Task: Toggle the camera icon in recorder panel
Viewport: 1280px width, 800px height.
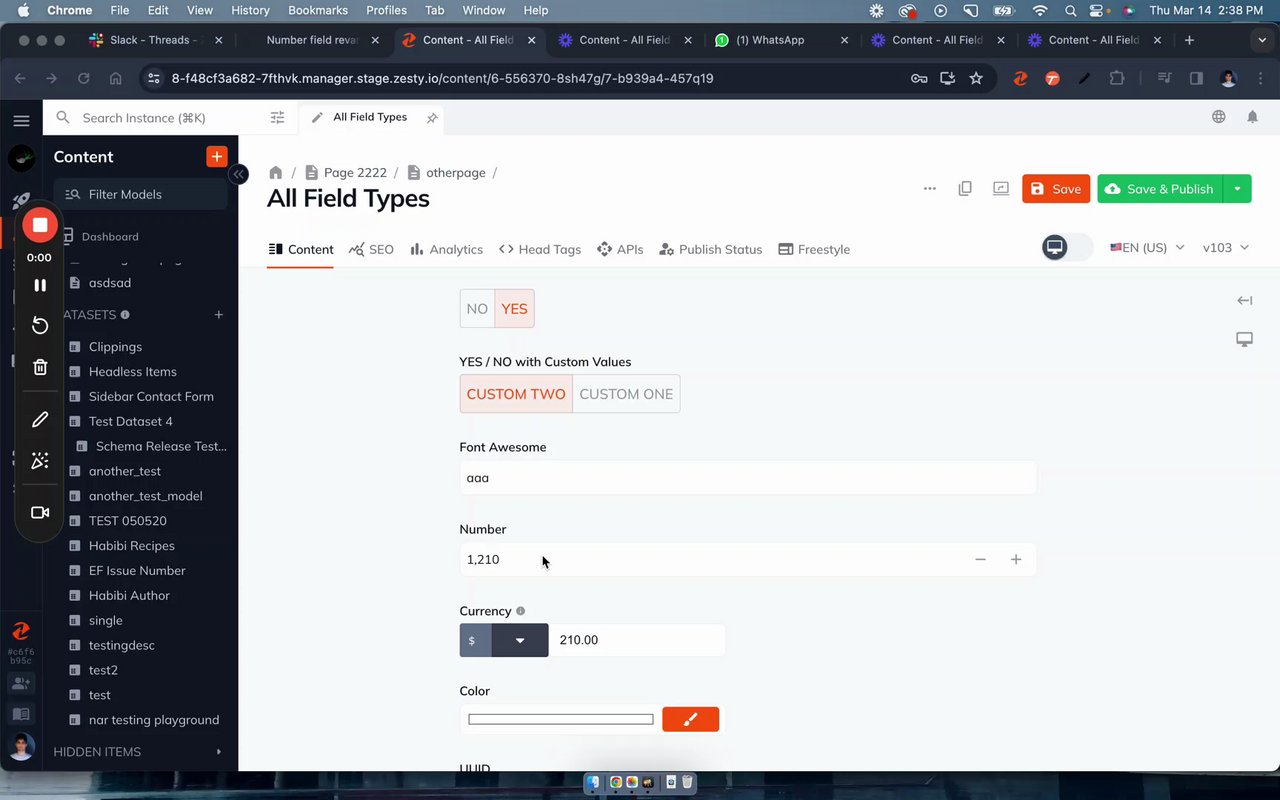Action: click(x=40, y=512)
